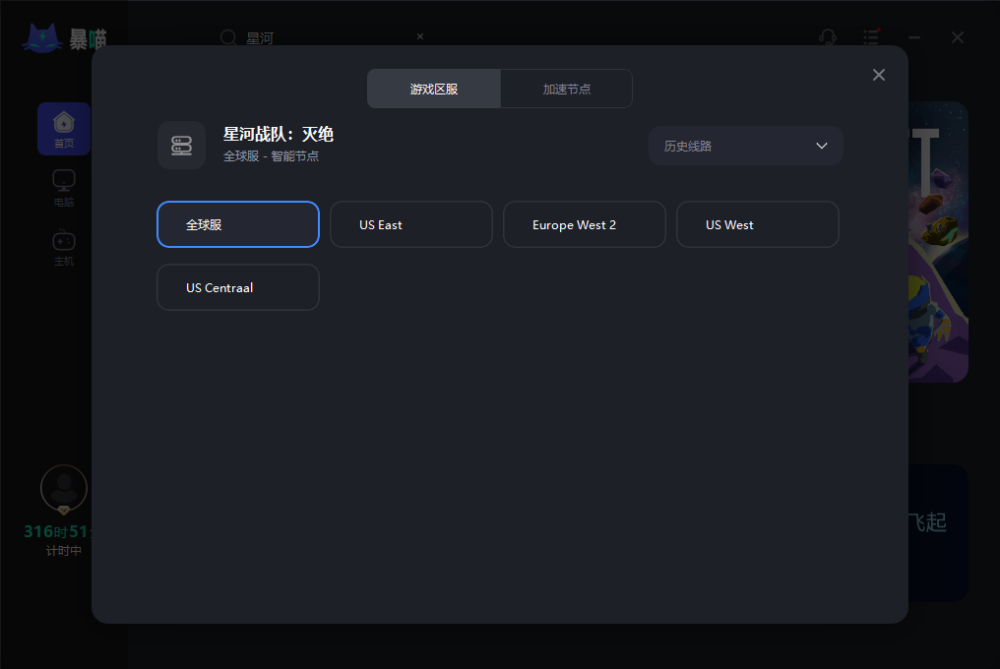Select the 全球服 server region
Image resolution: width=1000 pixels, height=669 pixels.
238,224
